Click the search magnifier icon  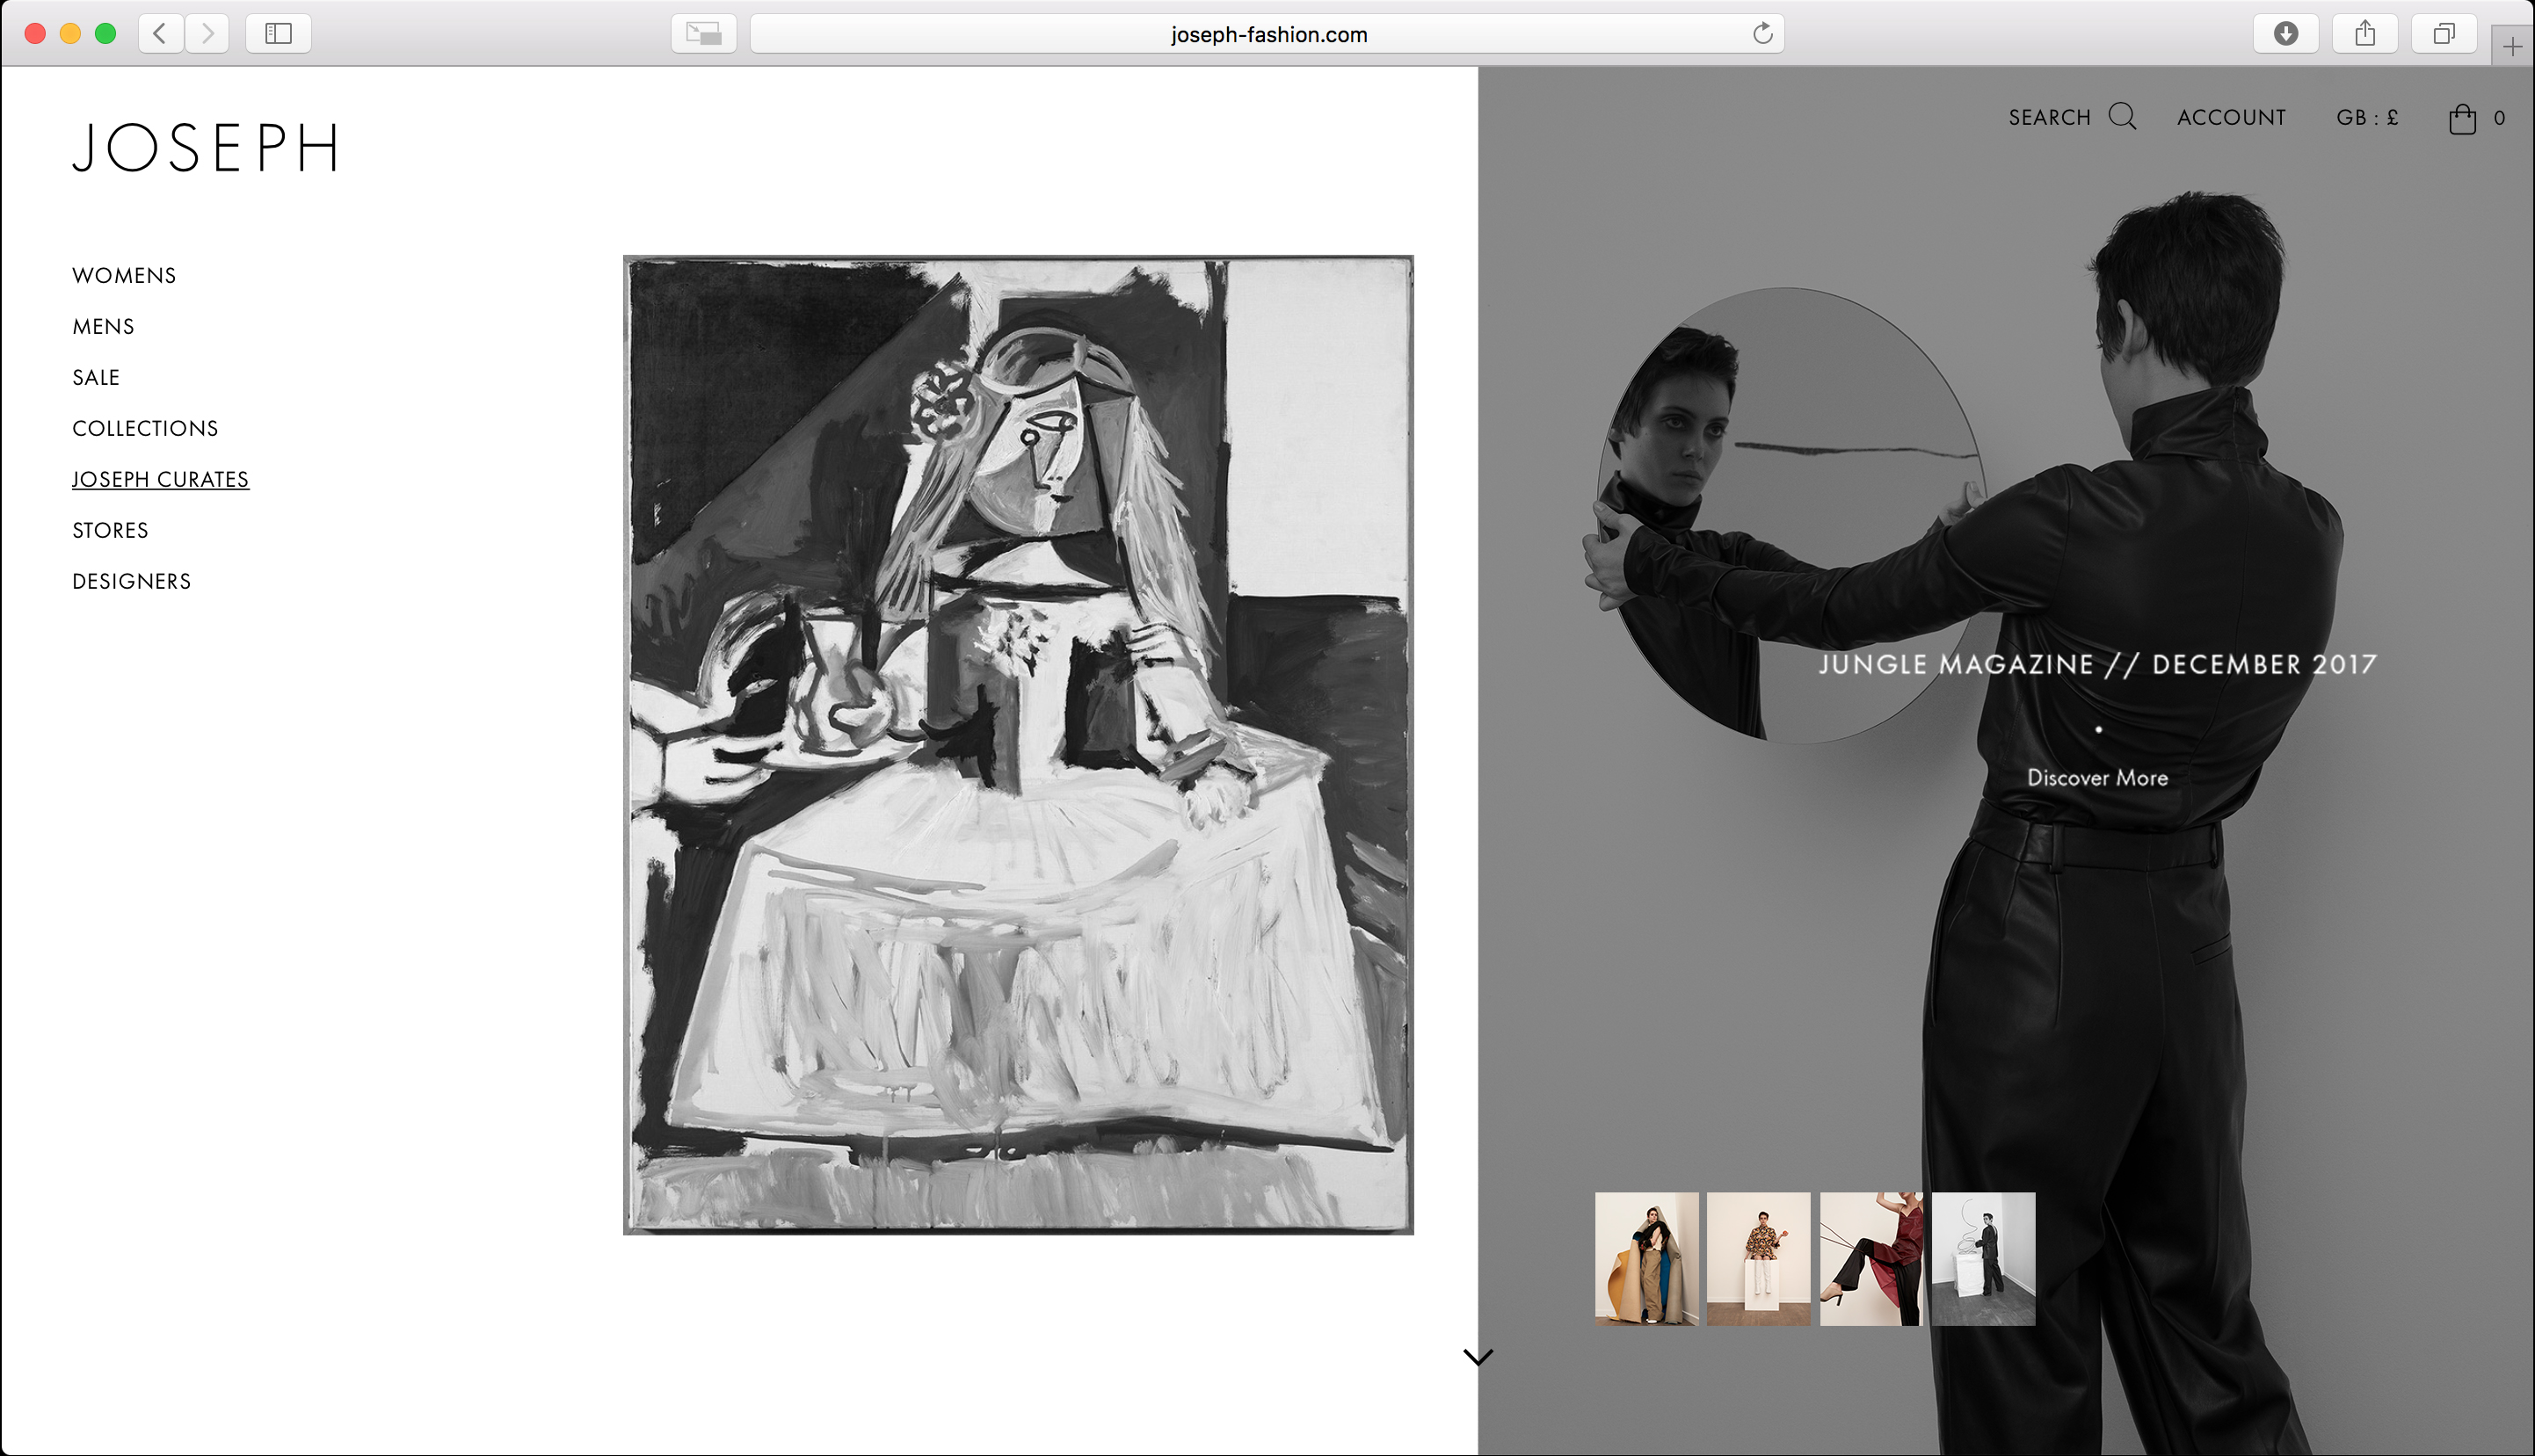click(2122, 117)
